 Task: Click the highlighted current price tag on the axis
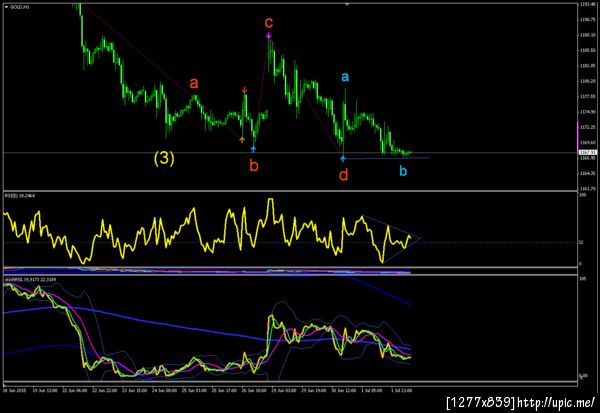click(586, 152)
